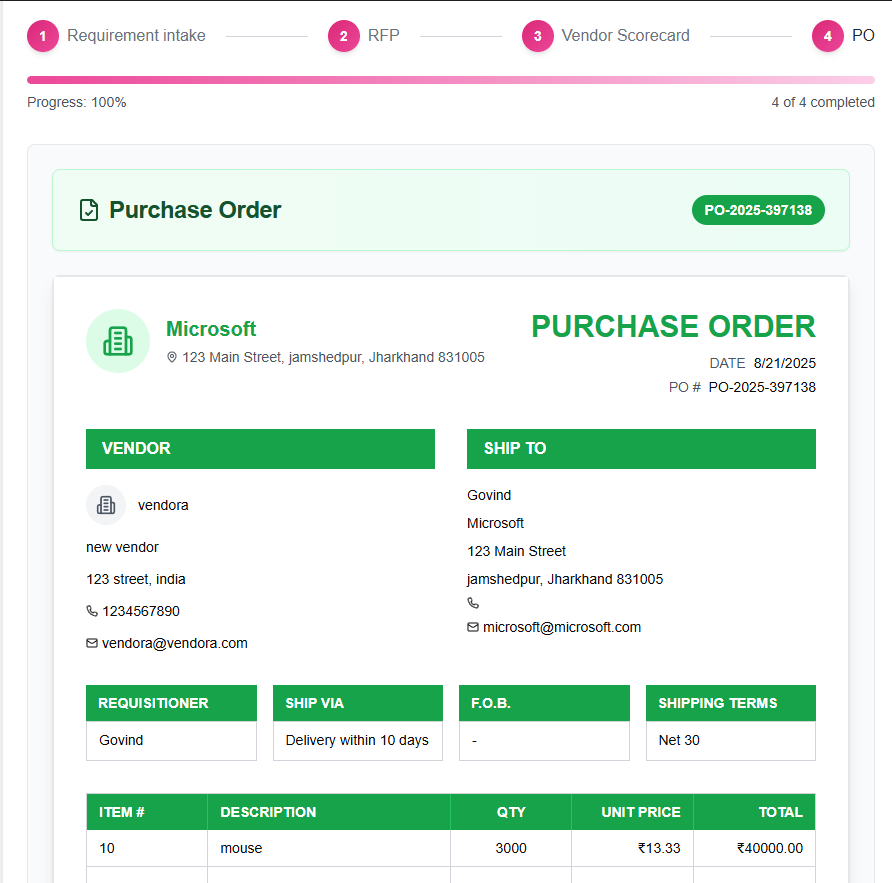Click the green Microsoft building logo
Screen dimensions: 892x883
click(x=118, y=341)
